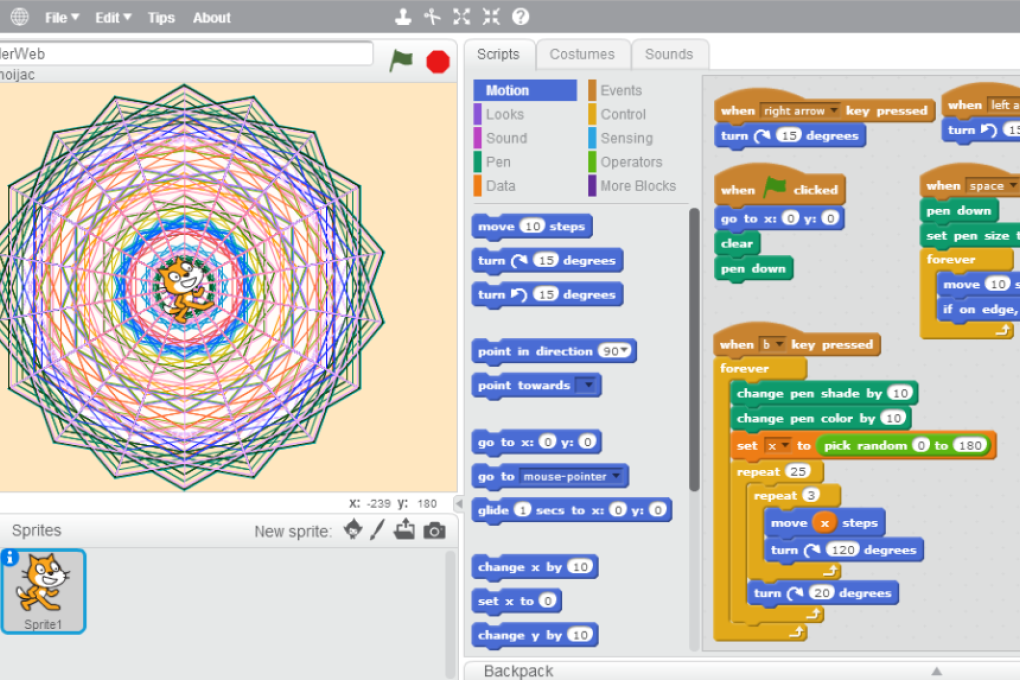Create new sprite from camera icon
Image resolution: width=1020 pixels, height=680 pixels.
(x=432, y=531)
